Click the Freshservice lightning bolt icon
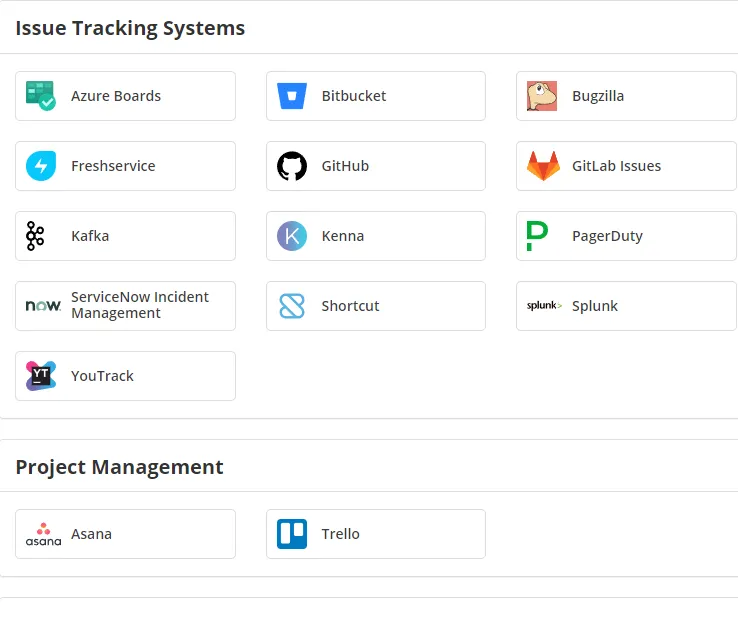The height and width of the screenshot is (617, 738). (x=41, y=166)
